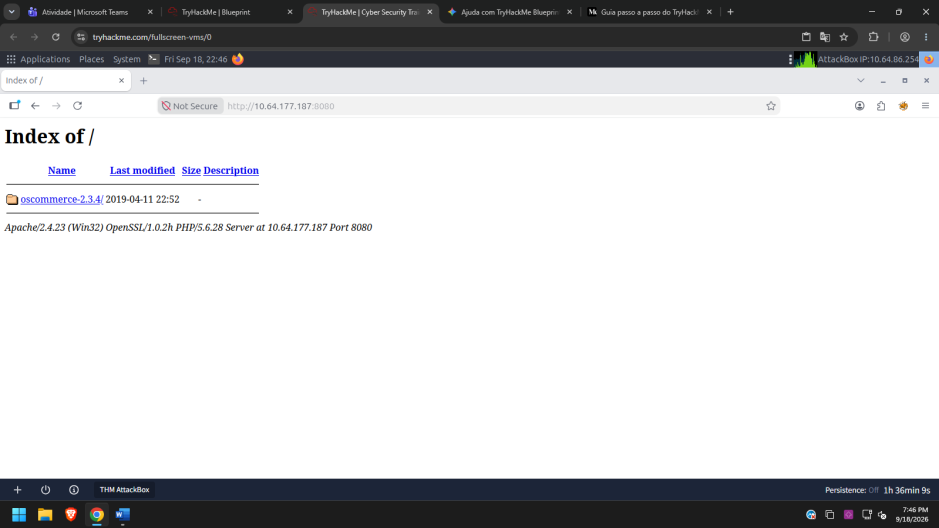
Task: Click the Not Secure connection indicator
Action: [190, 106]
